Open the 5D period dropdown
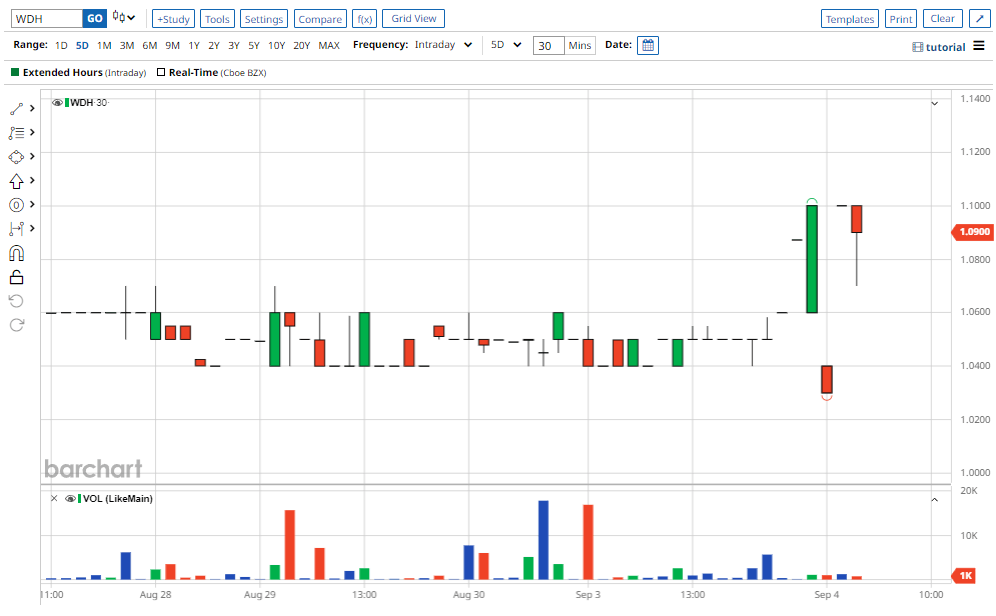Viewport: 996px width, 616px height. (506, 44)
